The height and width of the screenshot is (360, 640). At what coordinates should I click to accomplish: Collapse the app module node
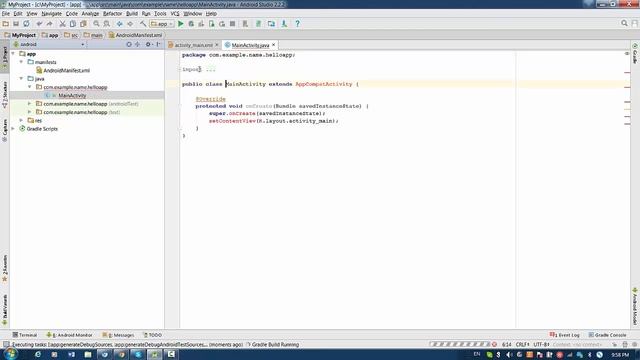point(13,53)
